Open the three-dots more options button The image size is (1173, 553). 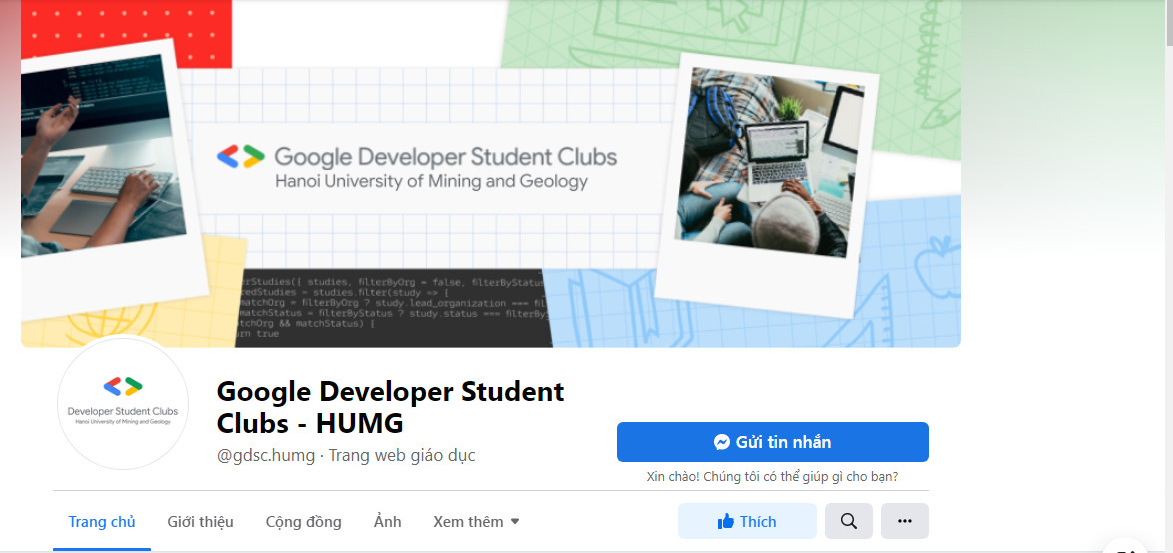(905, 522)
